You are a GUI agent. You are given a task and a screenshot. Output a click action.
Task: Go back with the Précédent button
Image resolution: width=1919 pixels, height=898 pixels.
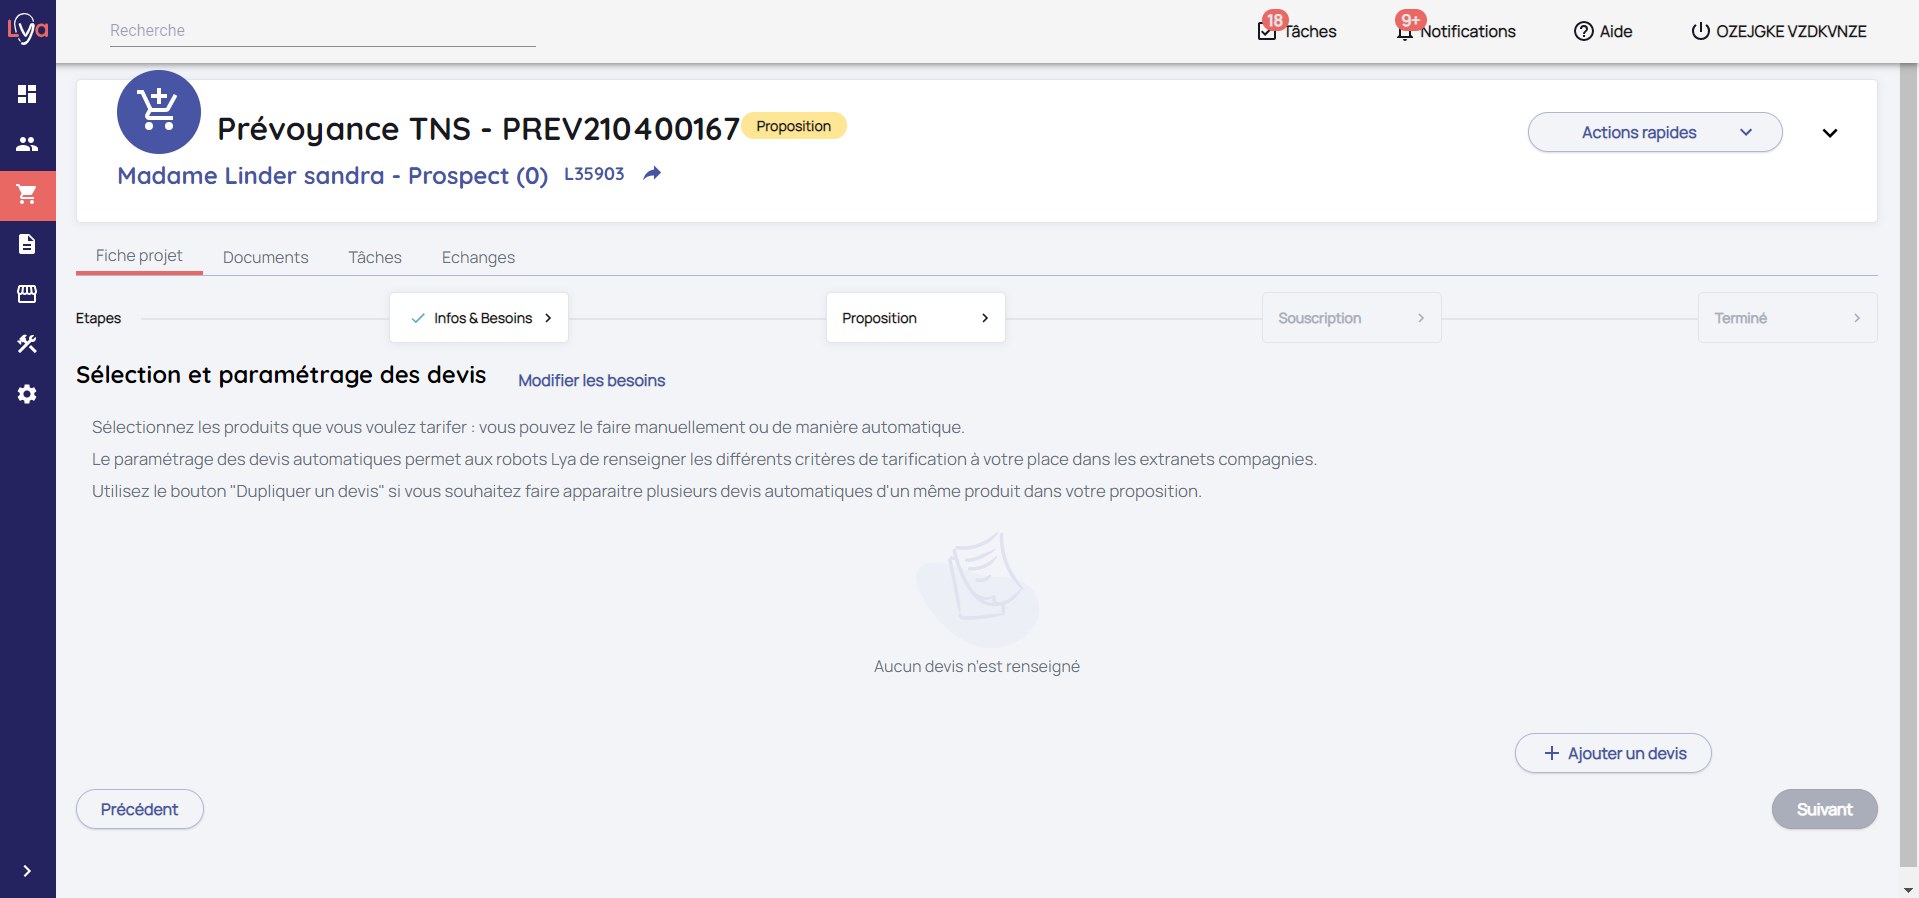[x=139, y=809]
